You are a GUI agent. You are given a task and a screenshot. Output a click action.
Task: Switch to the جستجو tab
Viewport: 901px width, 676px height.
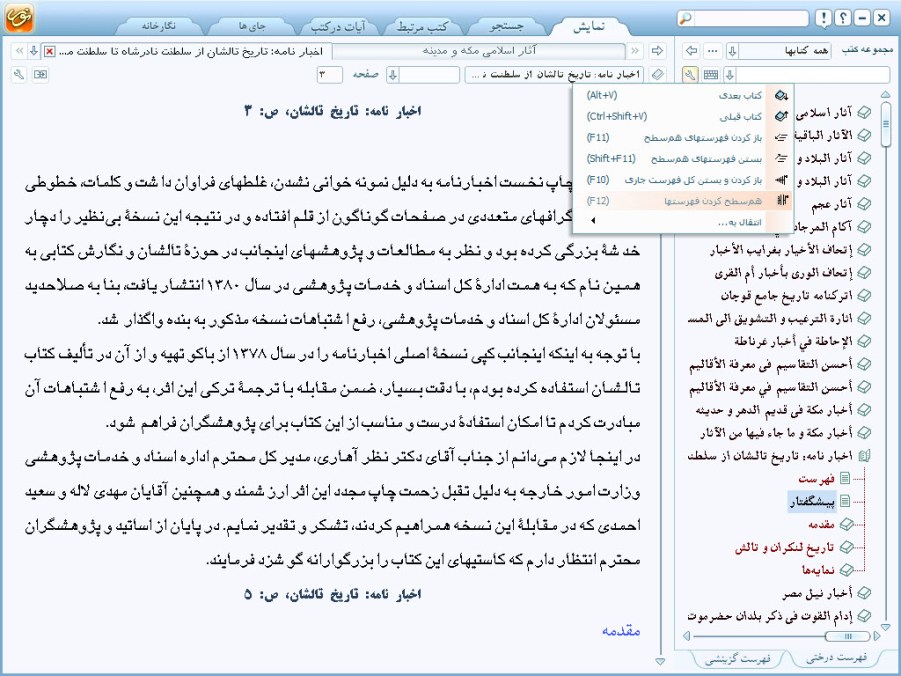(x=507, y=26)
